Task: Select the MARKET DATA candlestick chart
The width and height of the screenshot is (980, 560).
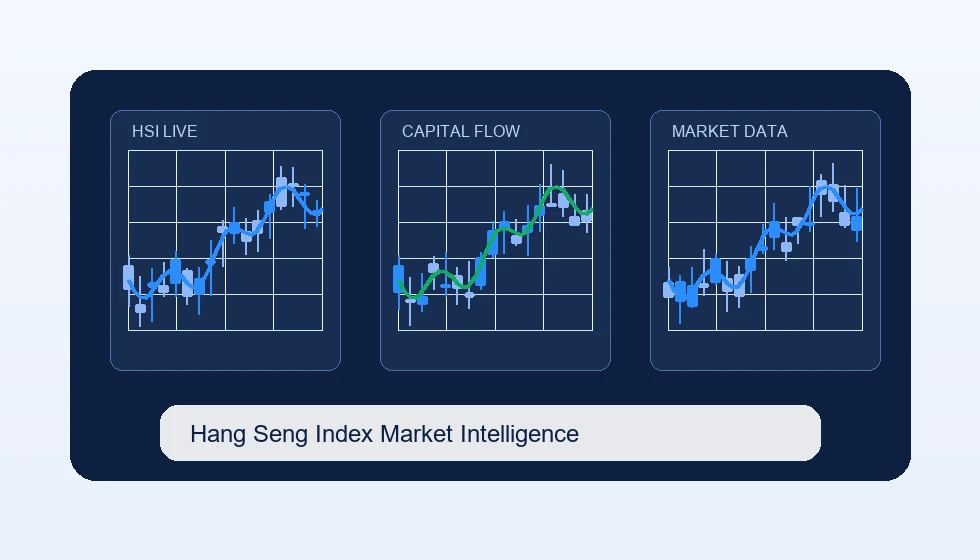Action: 766,240
